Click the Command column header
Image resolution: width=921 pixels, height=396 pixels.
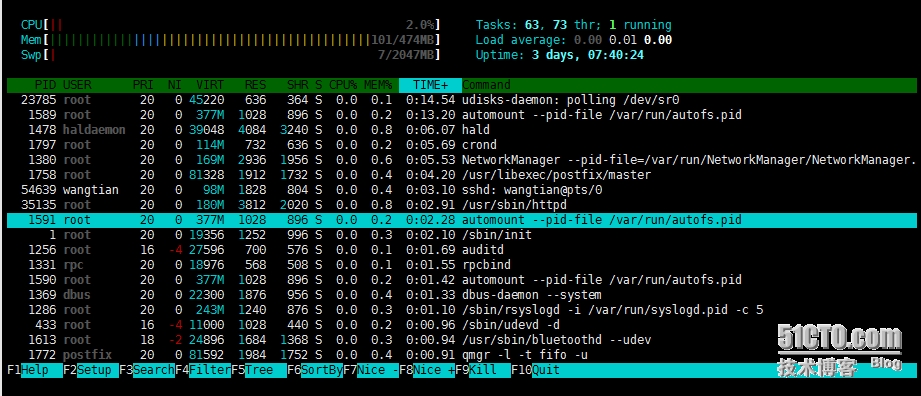(486, 85)
